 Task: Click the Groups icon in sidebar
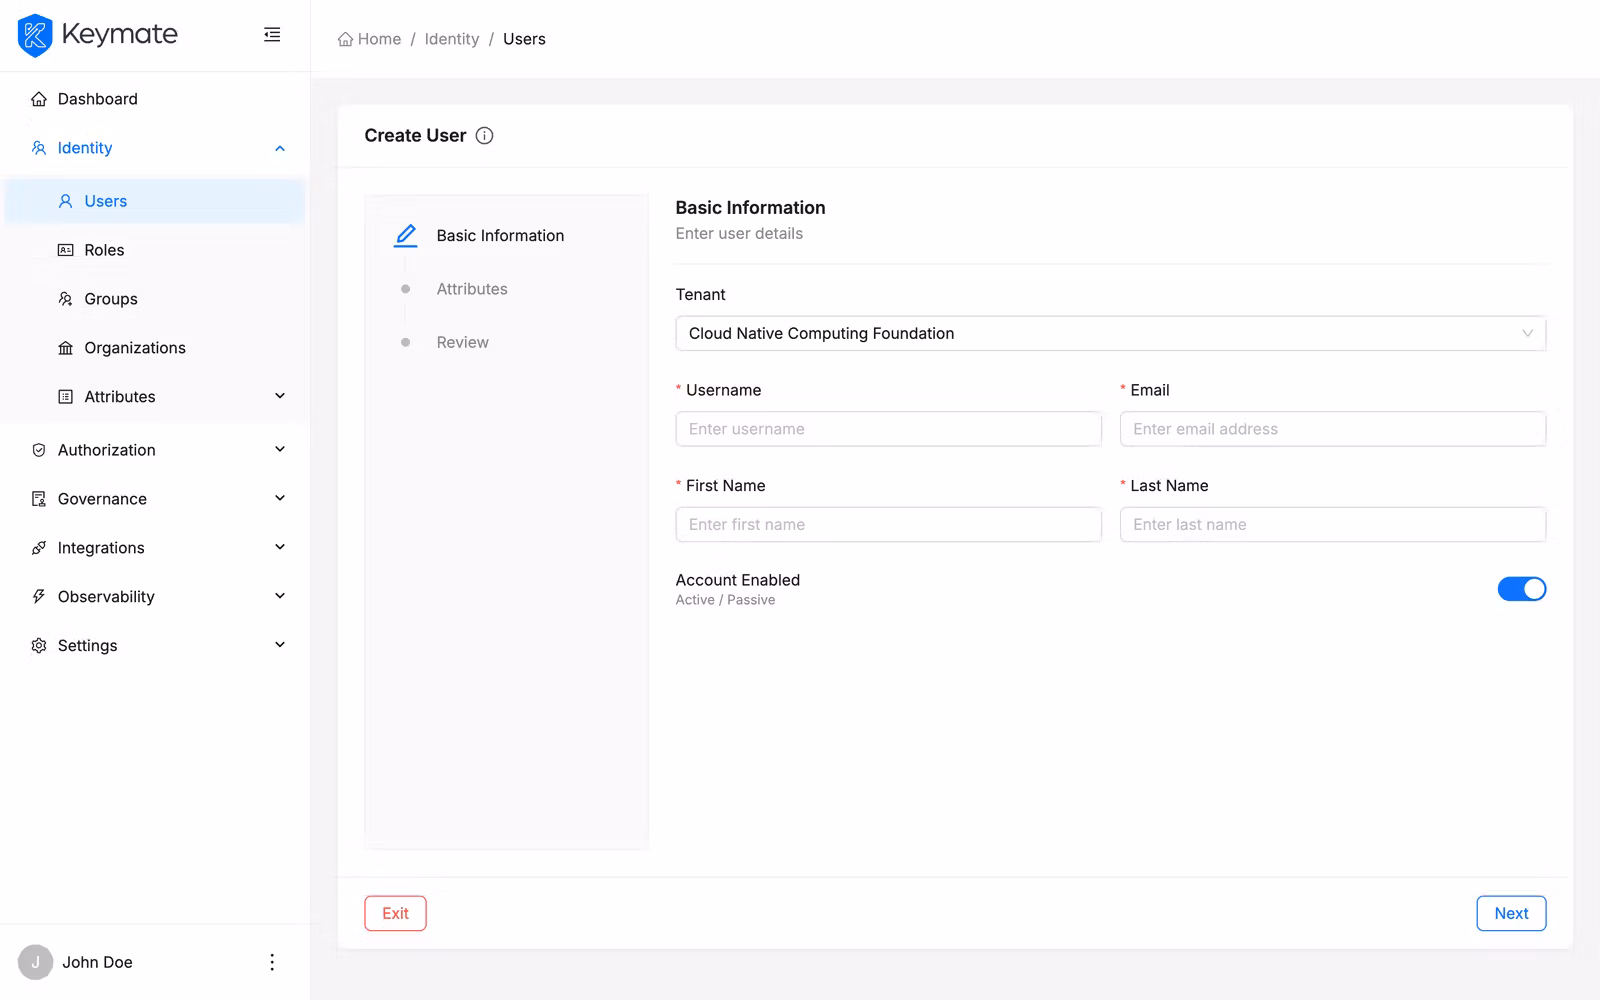[x=64, y=298]
